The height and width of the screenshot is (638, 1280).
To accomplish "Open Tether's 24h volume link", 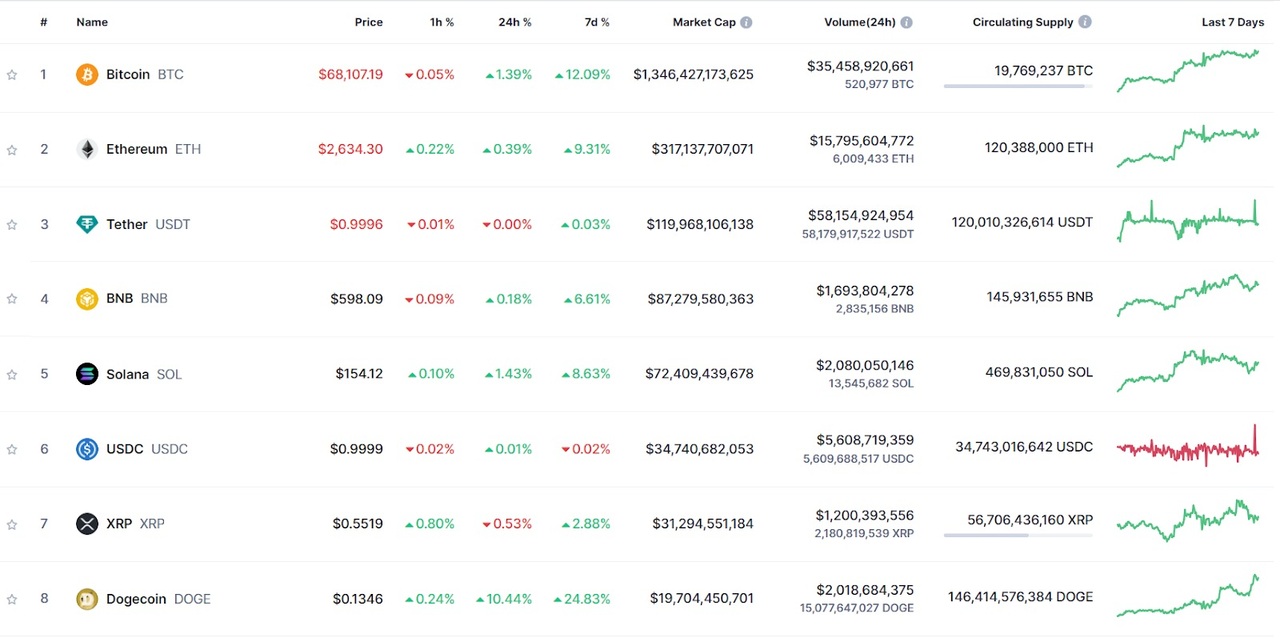I will 860,215.
